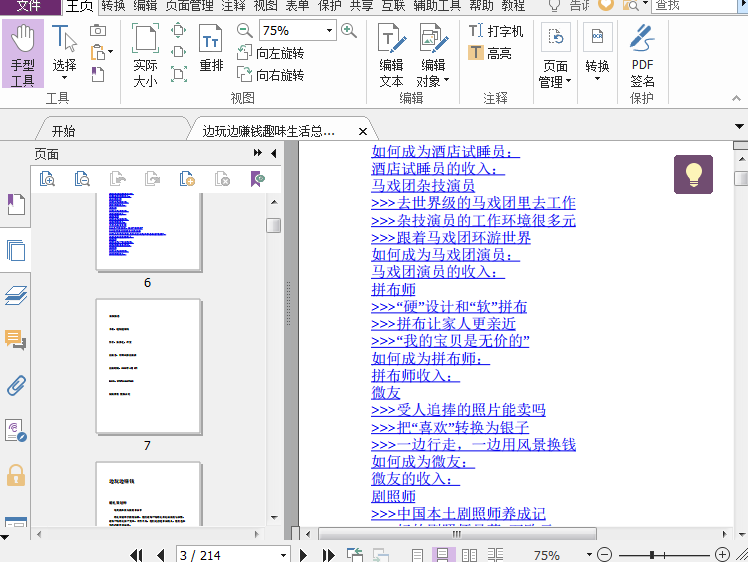Click the purple bookmark flag icon in pages panel
This screenshot has height=562, width=748.
(x=258, y=179)
